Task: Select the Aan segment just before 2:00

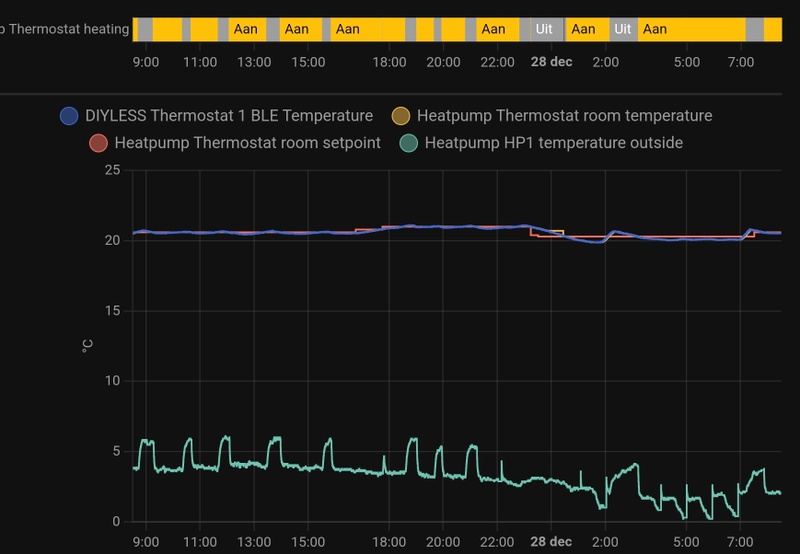Action: [587, 29]
